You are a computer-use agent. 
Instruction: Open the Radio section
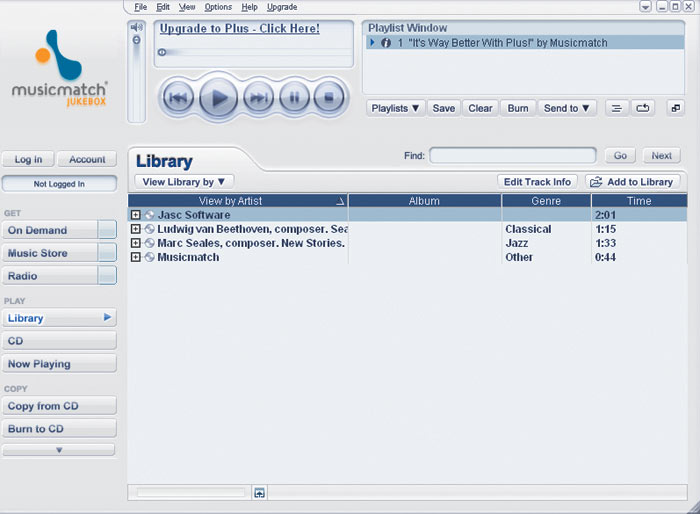pos(50,276)
